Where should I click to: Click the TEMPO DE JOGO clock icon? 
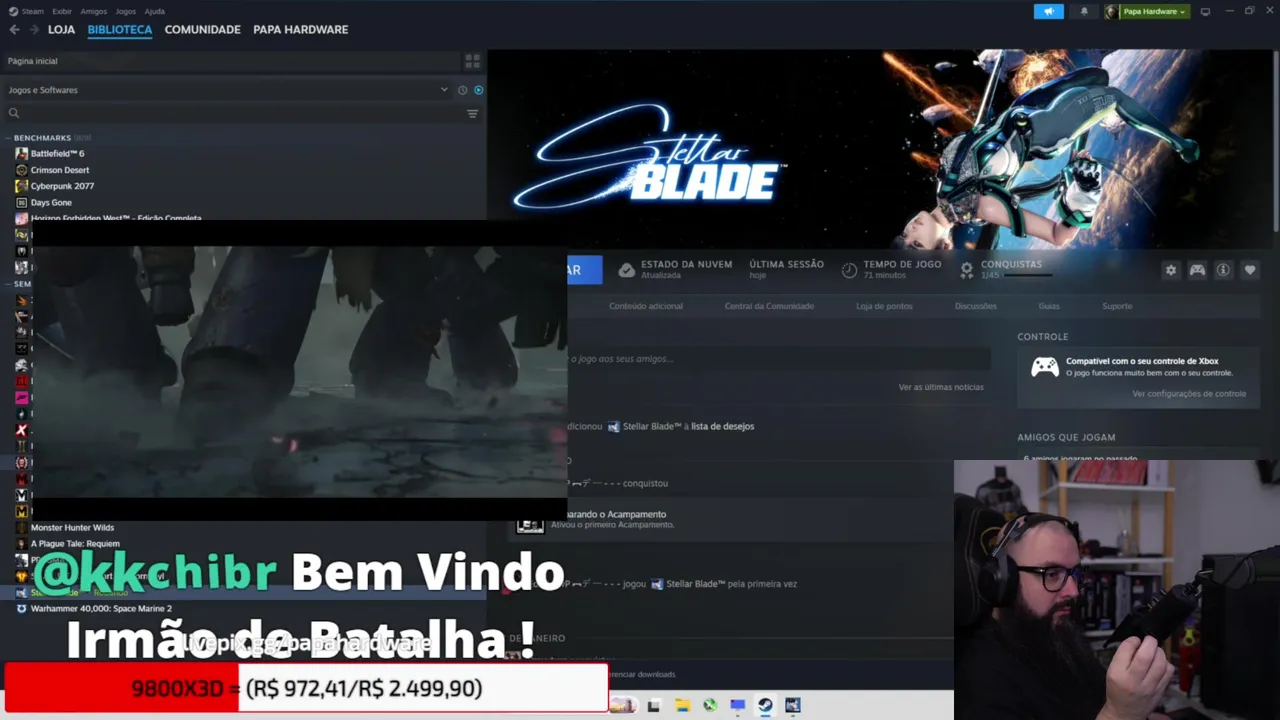point(849,270)
